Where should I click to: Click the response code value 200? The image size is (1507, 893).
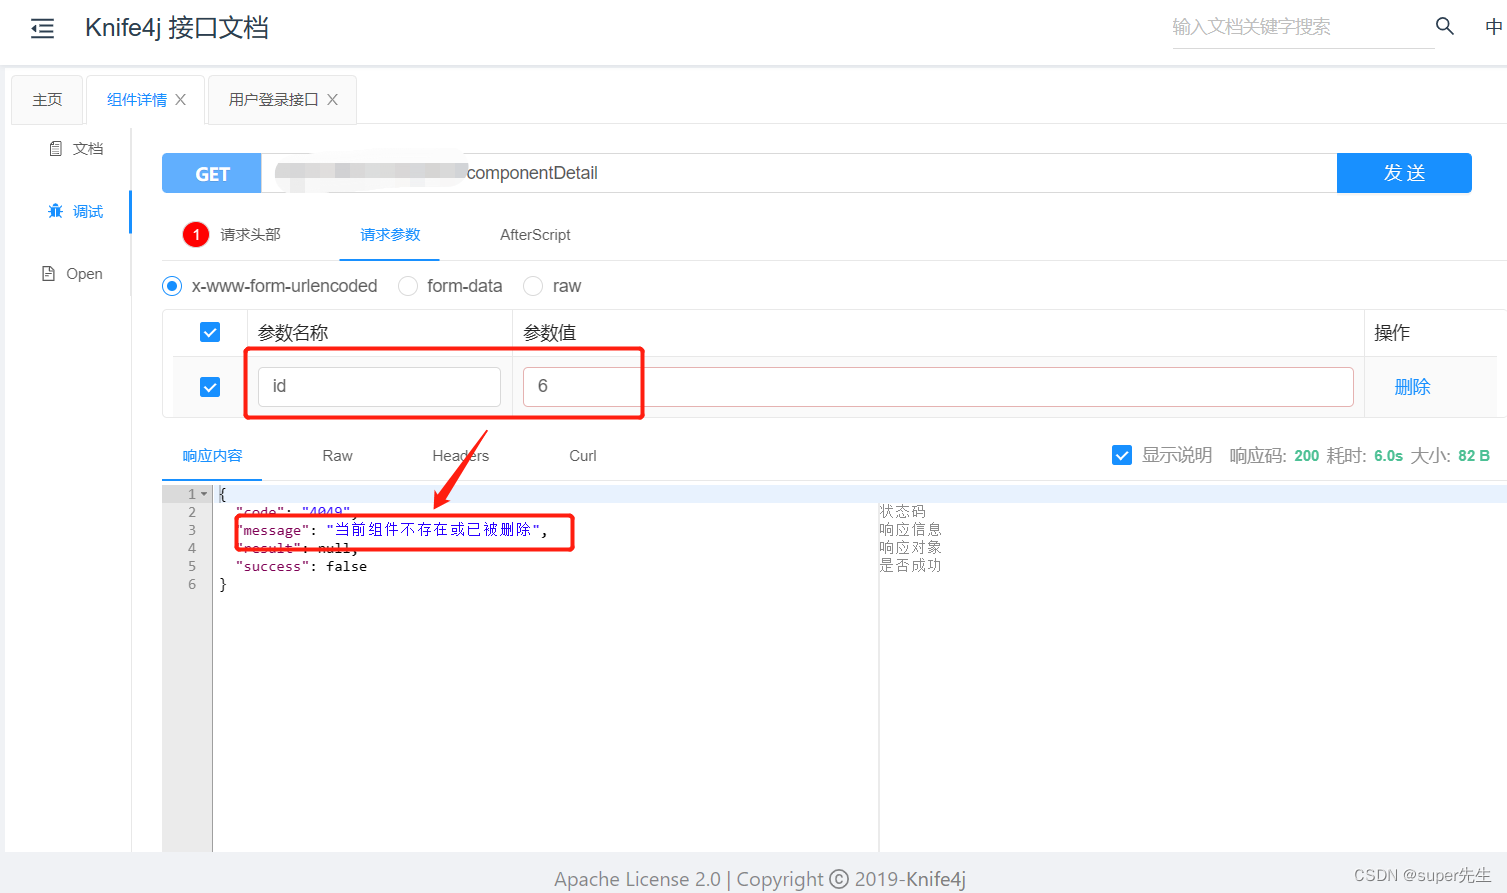pyautogui.click(x=1306, y=456)
